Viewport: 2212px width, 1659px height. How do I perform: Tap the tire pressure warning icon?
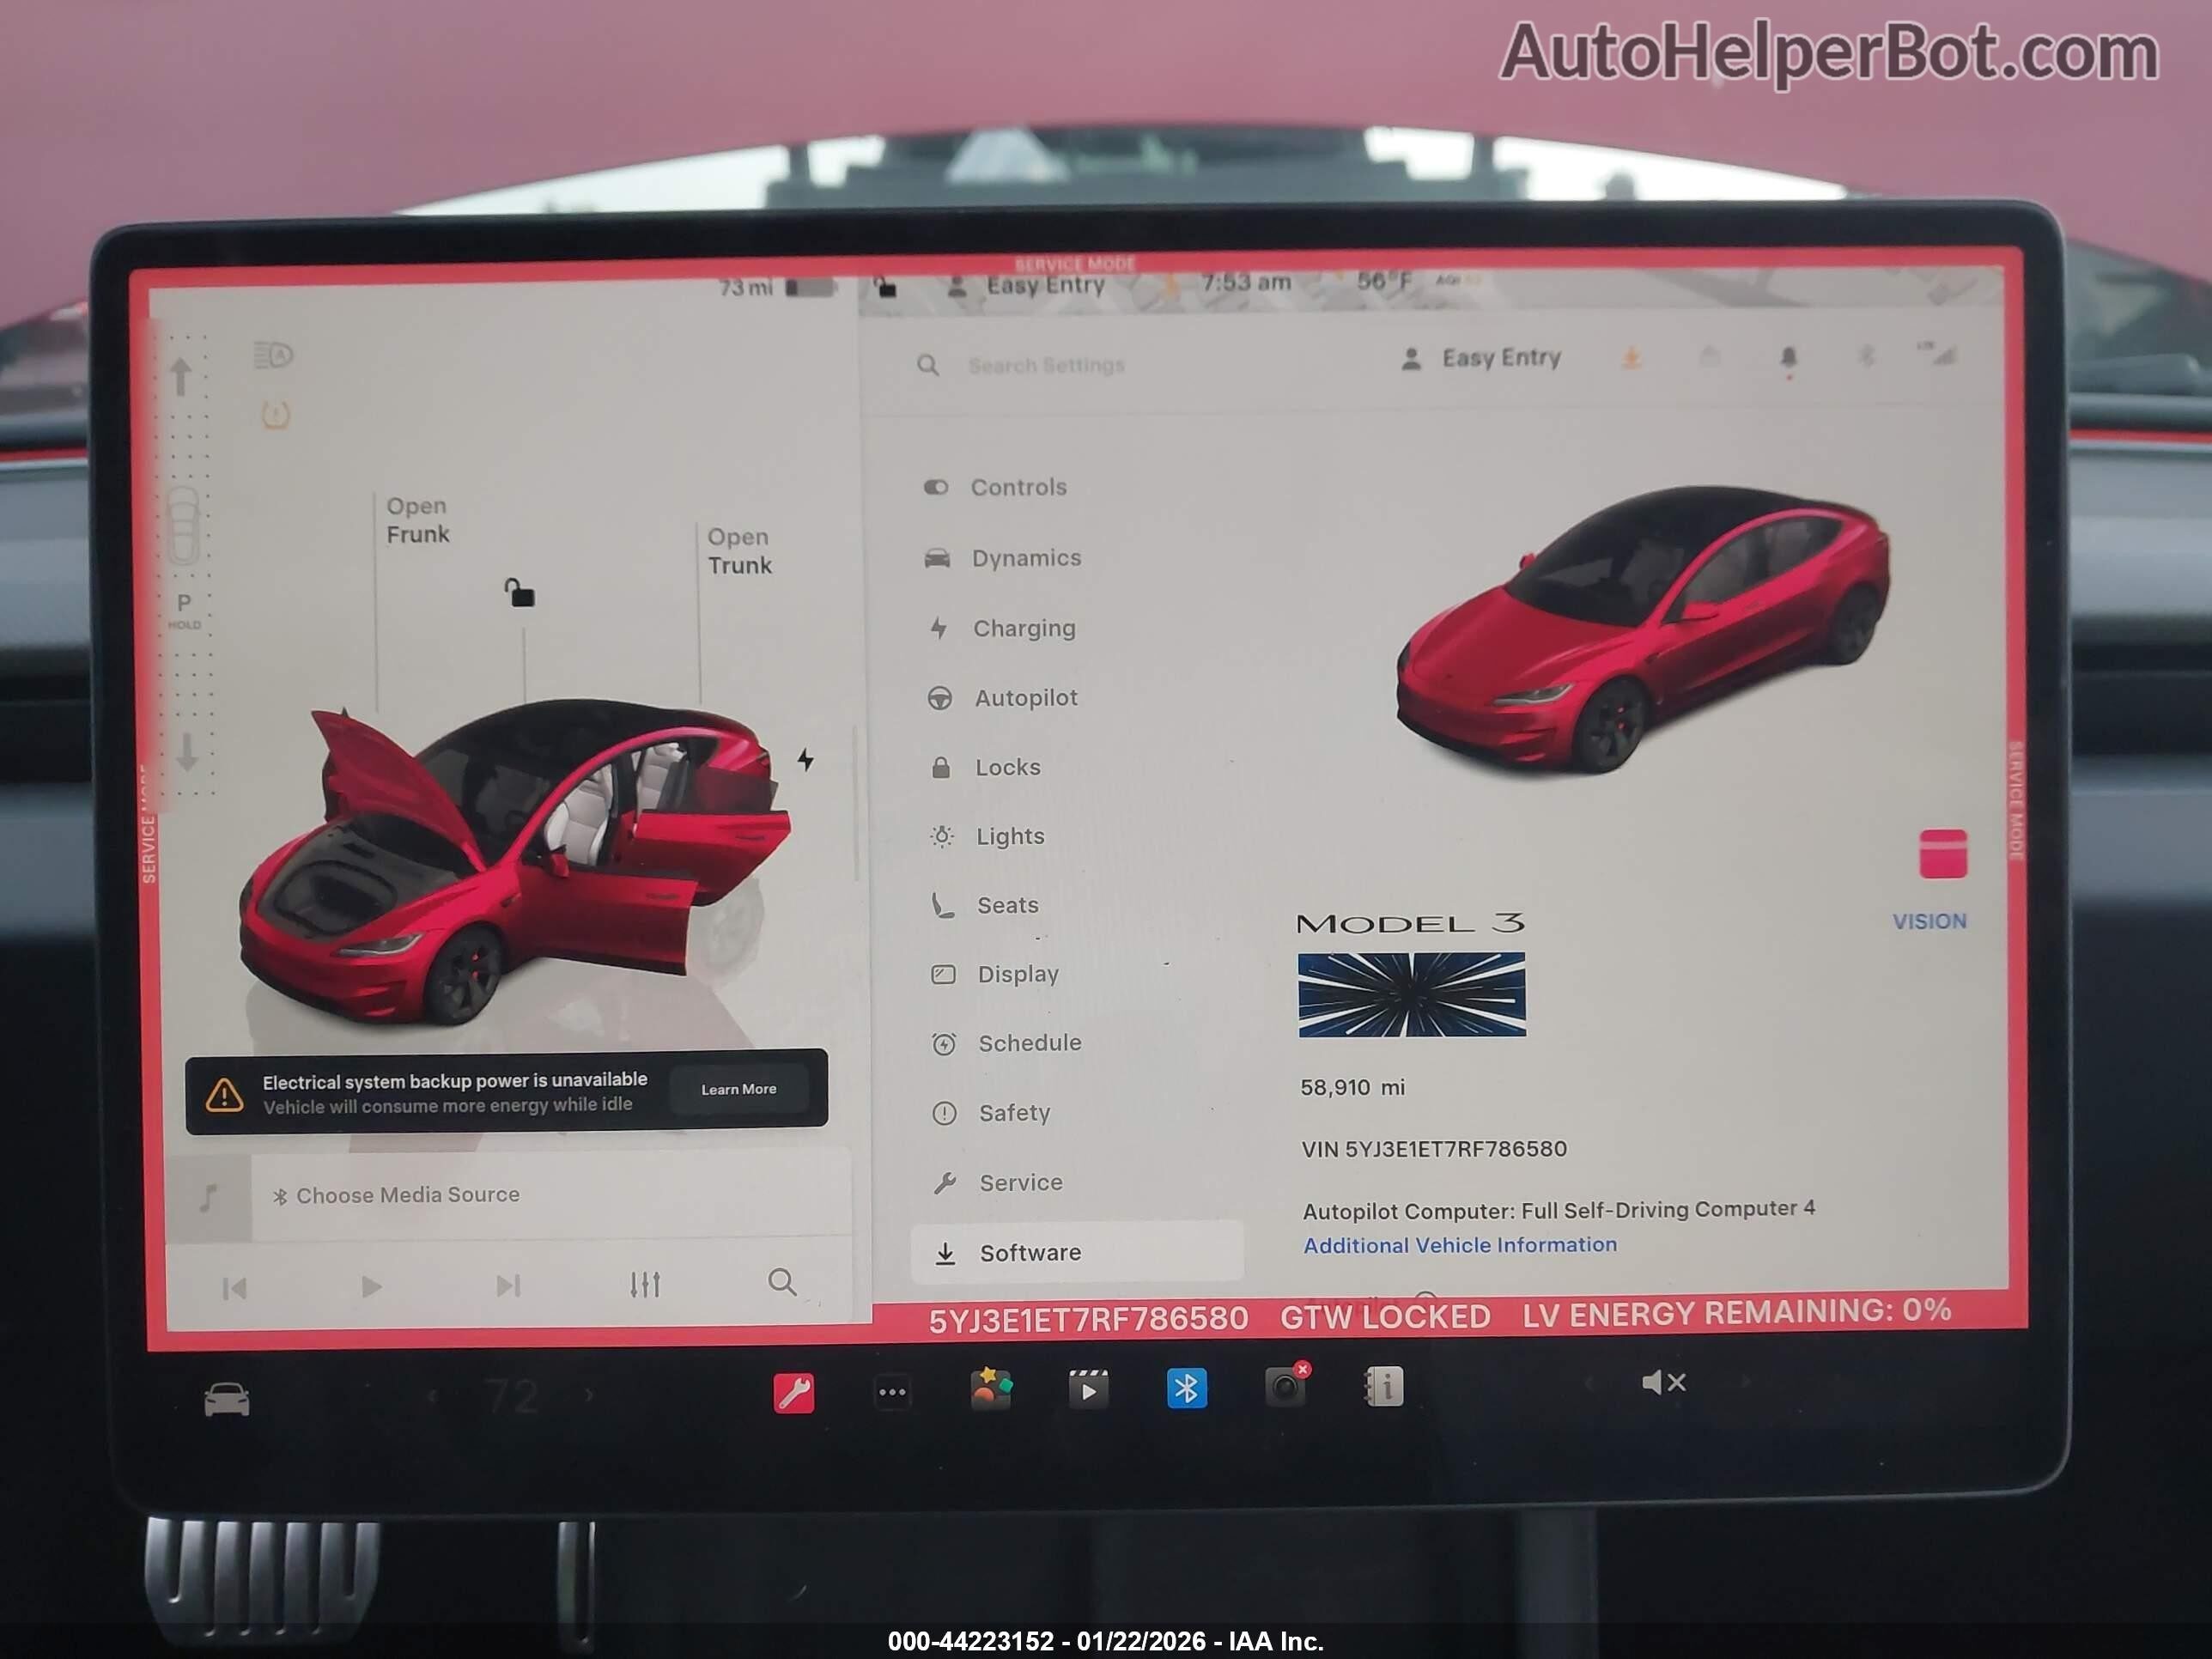tap(275, 415)
